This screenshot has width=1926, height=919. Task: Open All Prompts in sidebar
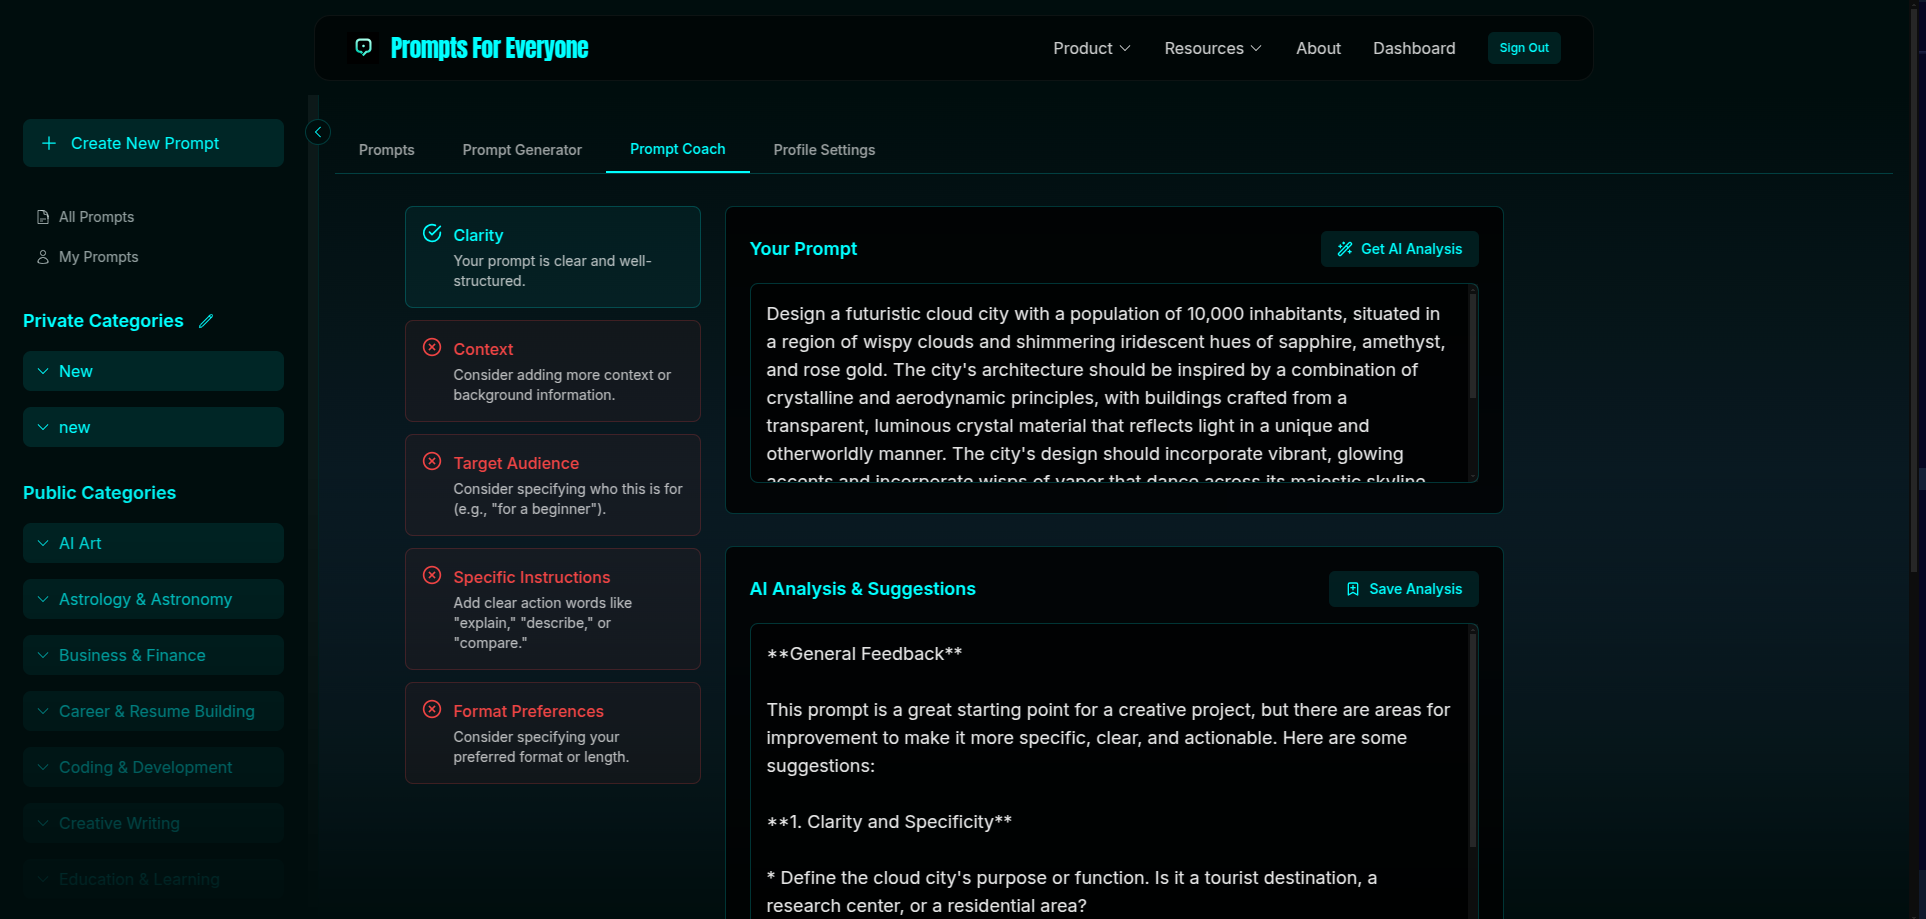(96, 217)
